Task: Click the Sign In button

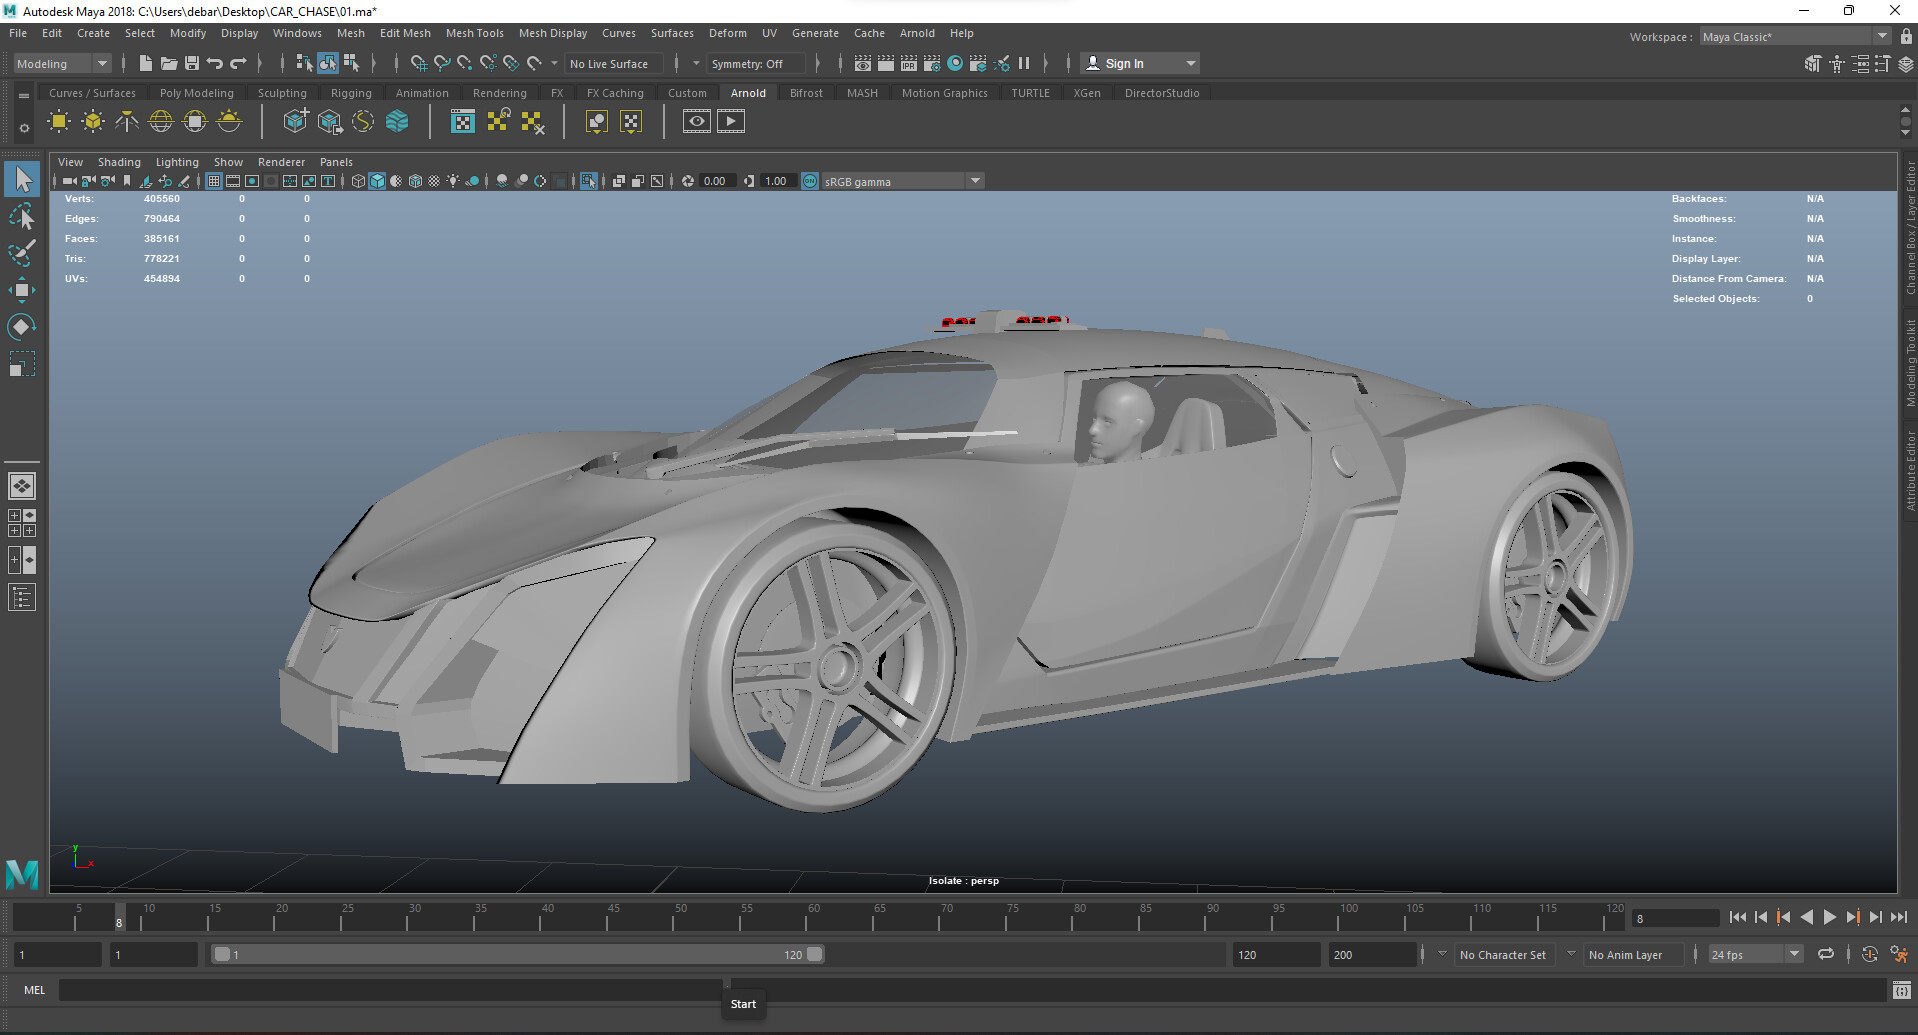Action: point(1123,63)
